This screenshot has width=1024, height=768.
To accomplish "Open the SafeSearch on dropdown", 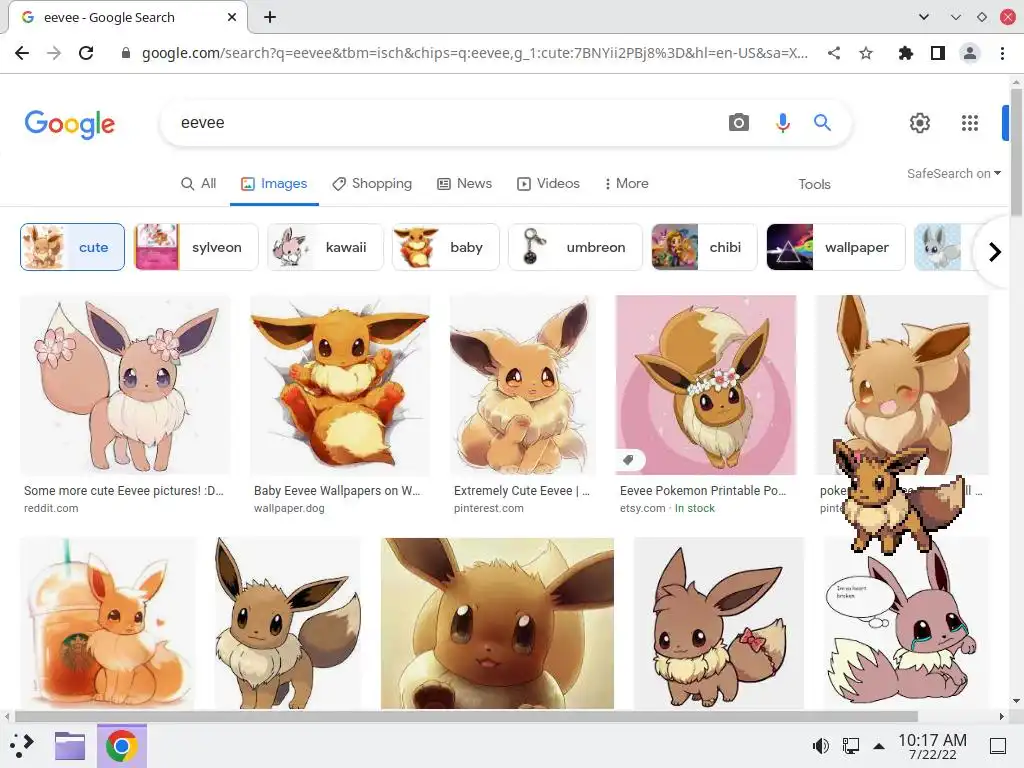I will 953,174.
